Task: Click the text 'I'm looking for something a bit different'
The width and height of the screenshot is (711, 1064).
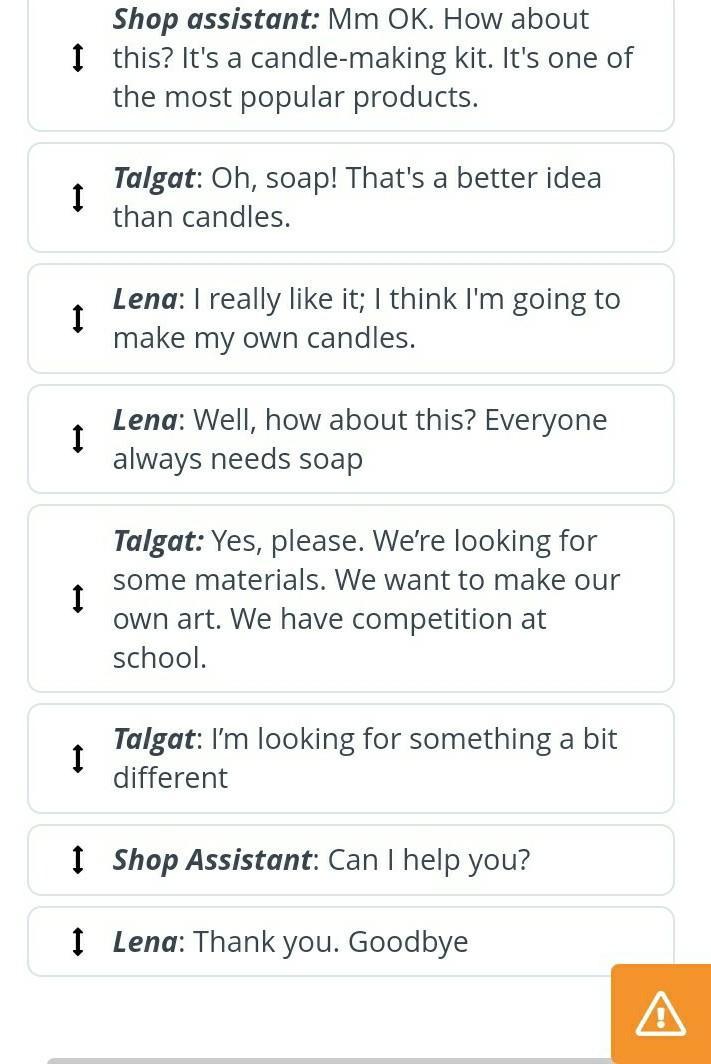Action: point(365,758)
